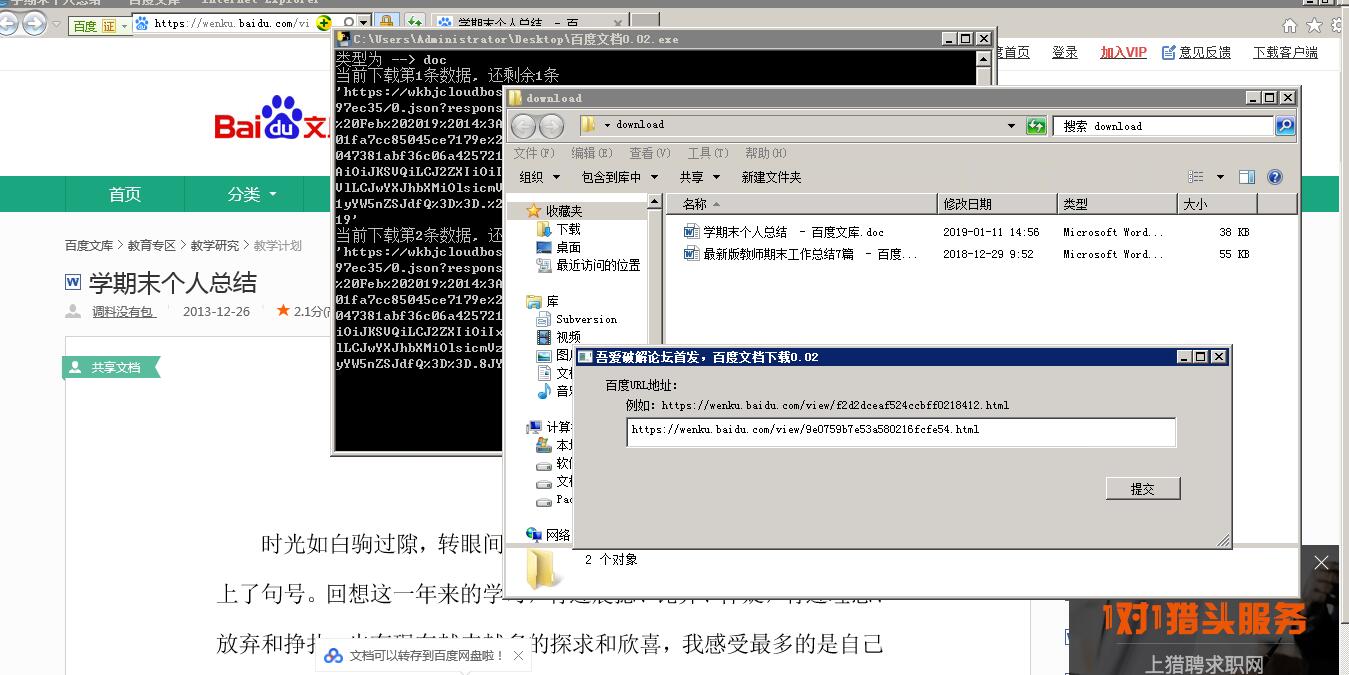Viewport: 1349px width, 675px height.
Task: Select Subversion in the navigation tree
Action: tap(586, 319)
